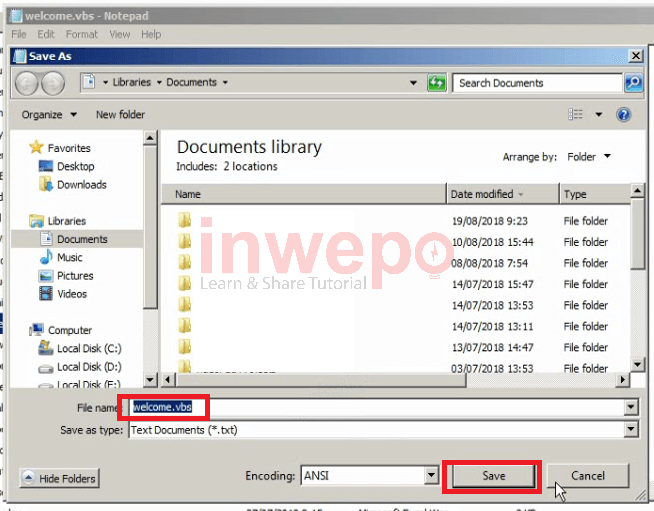Viewport: 654px width, 511px height.
Task: Click the Local Disk (D:) drive icon
Action: 45,368
